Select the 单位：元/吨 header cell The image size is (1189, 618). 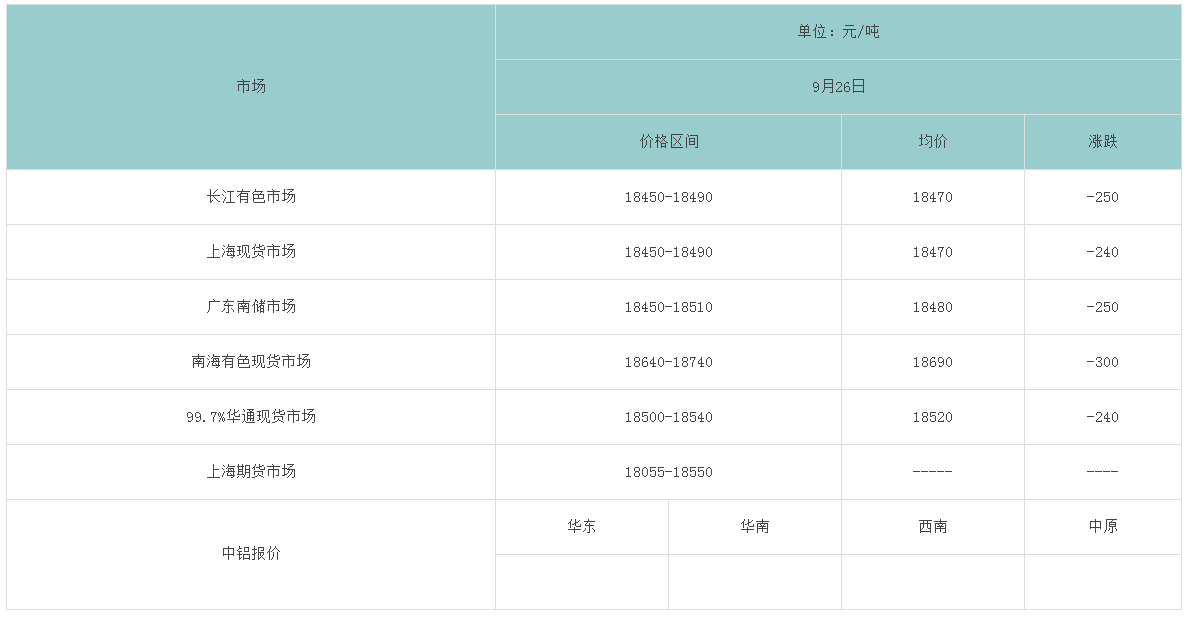[x=838, y=32]
